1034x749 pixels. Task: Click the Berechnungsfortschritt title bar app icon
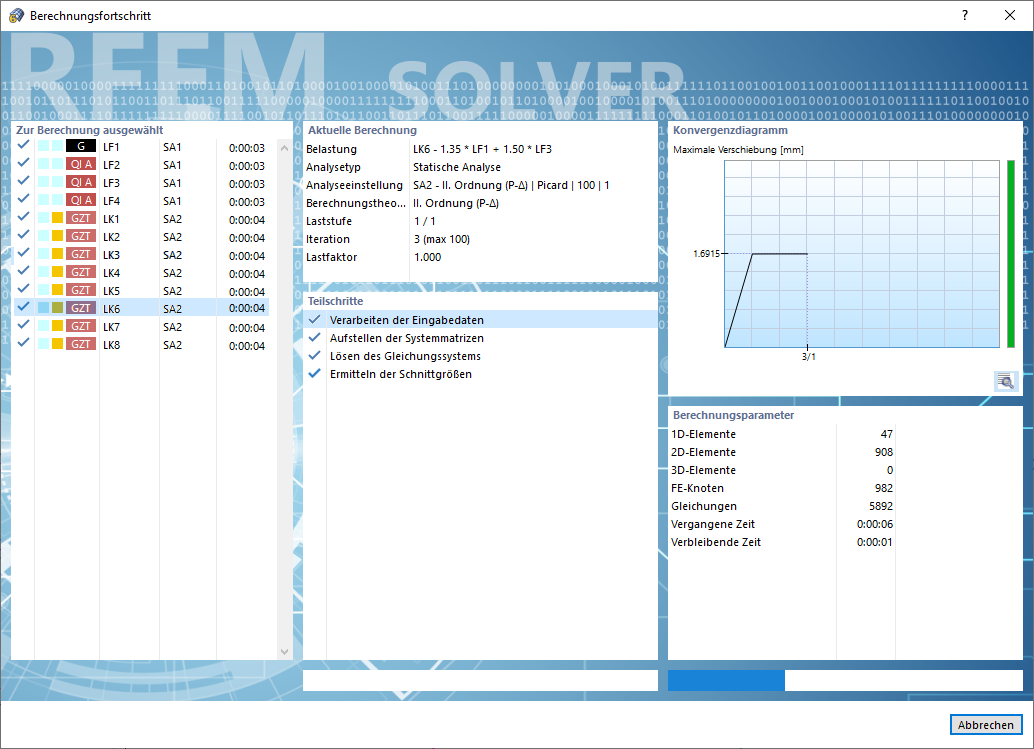16,15
